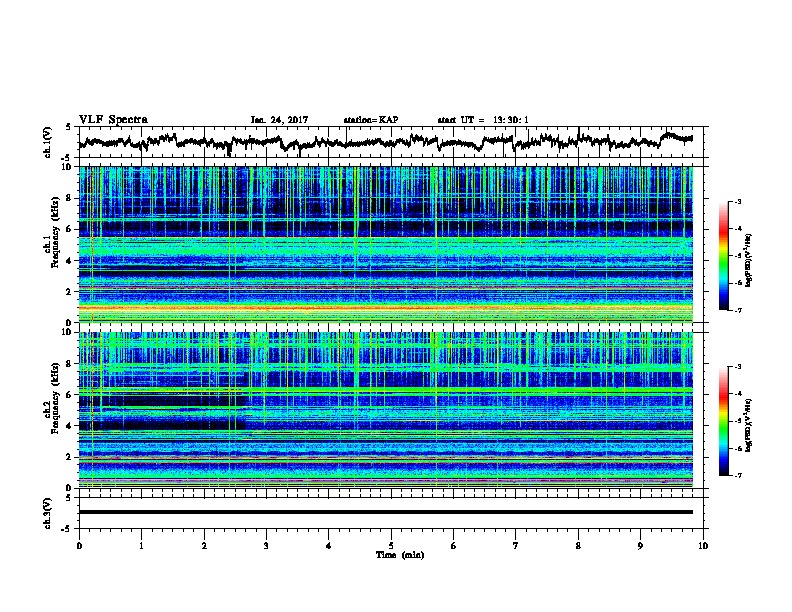Click the "-3" label on the ch.1 colorbar
Image resolution: width=792 pixels, height=612 pixels.
click(737, 201)
